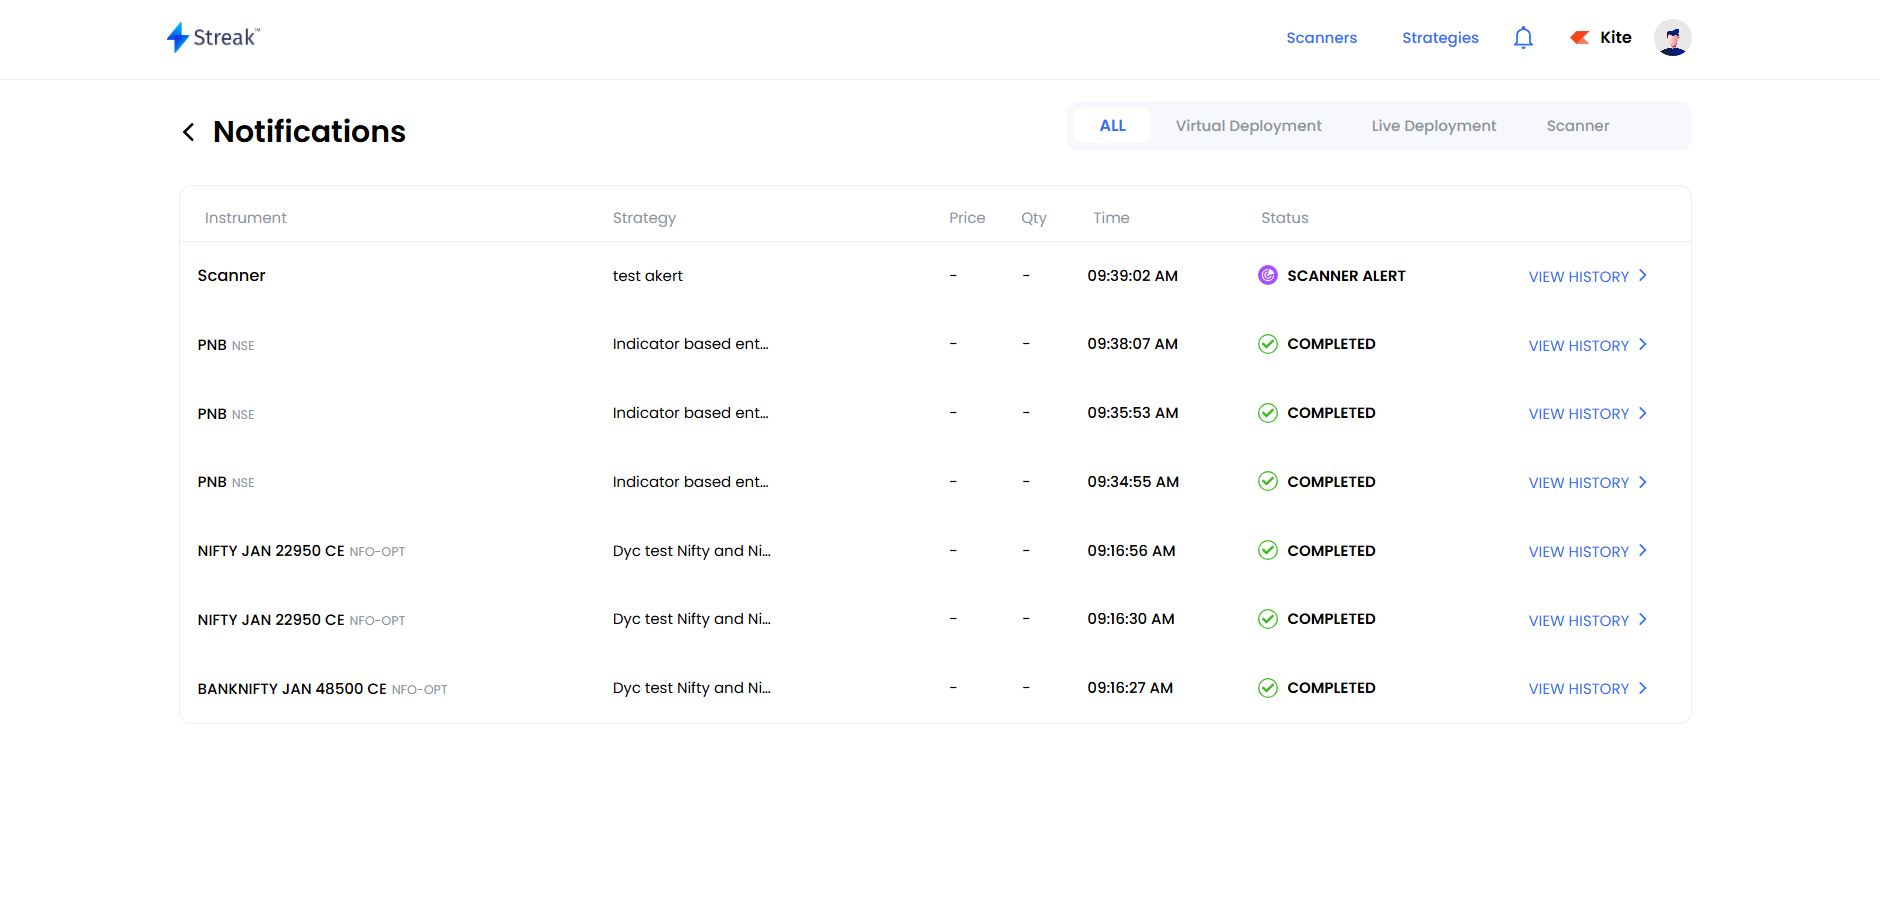This screenshot has width=1880, height=906.
Task: Open Scanners in the top navigation
Action: point(1321,38)
